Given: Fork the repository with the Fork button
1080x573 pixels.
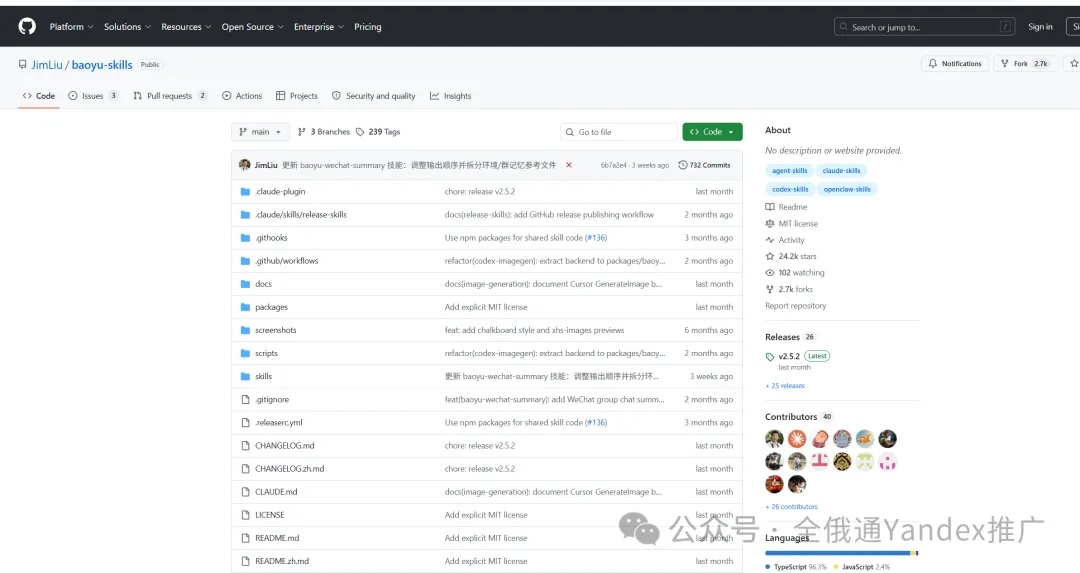Looking at the screenshot, I should pos(1024,63).
